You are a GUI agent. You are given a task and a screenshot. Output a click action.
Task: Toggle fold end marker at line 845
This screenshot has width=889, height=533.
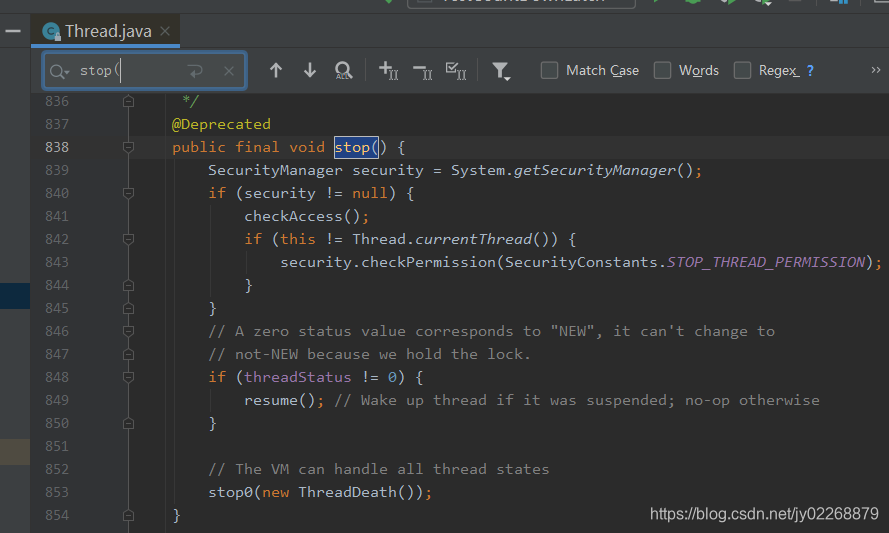pos(129,308)
